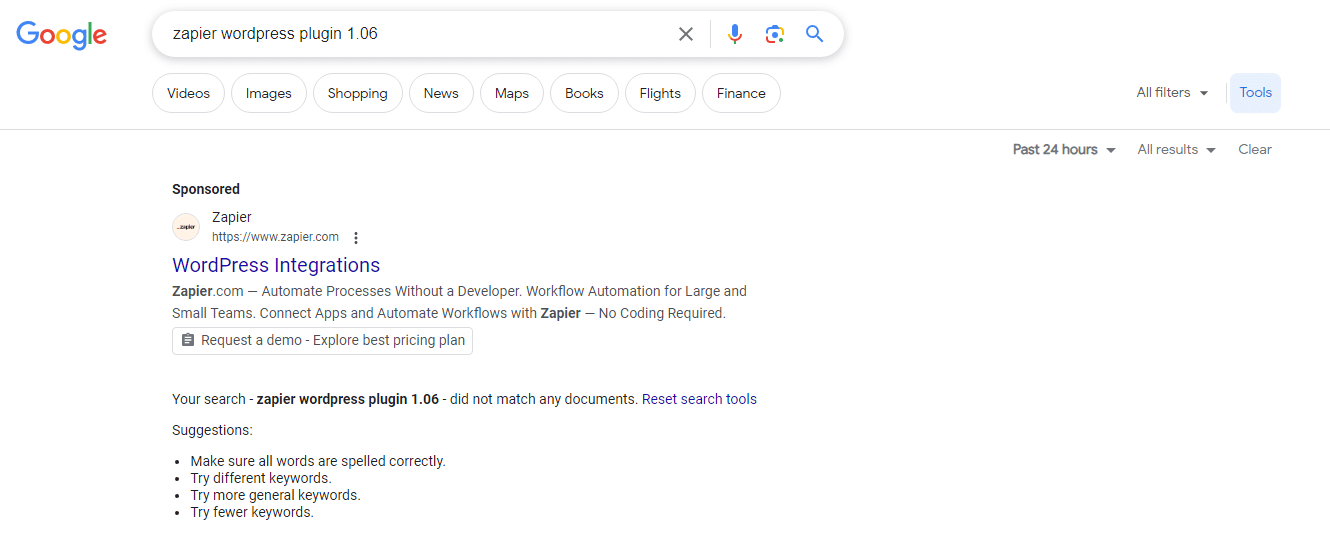Click the Zapier favicon in sponsored result

pos(186,227)
